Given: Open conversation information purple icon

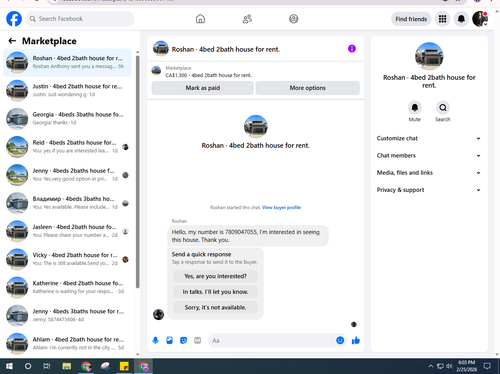Looking at the screenshot, I should (352, 49).
